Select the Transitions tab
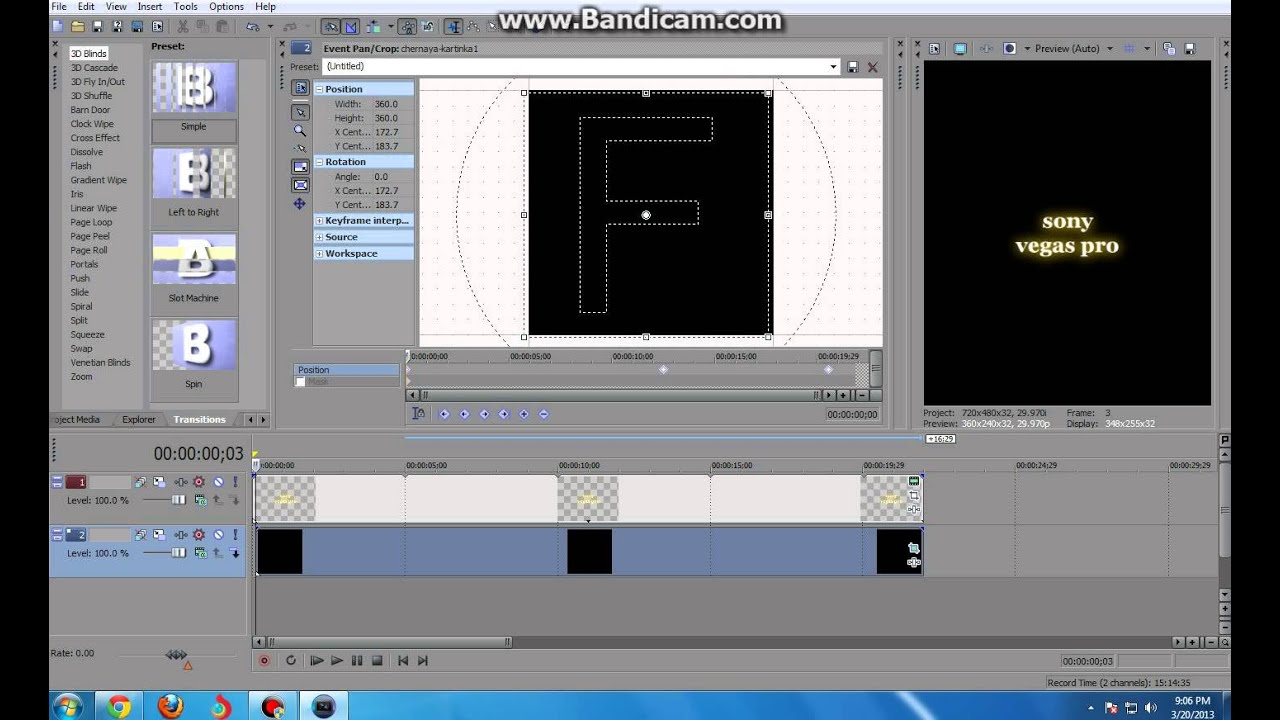Viewport: 1280px width, 720px height. (x=199, y=420)
